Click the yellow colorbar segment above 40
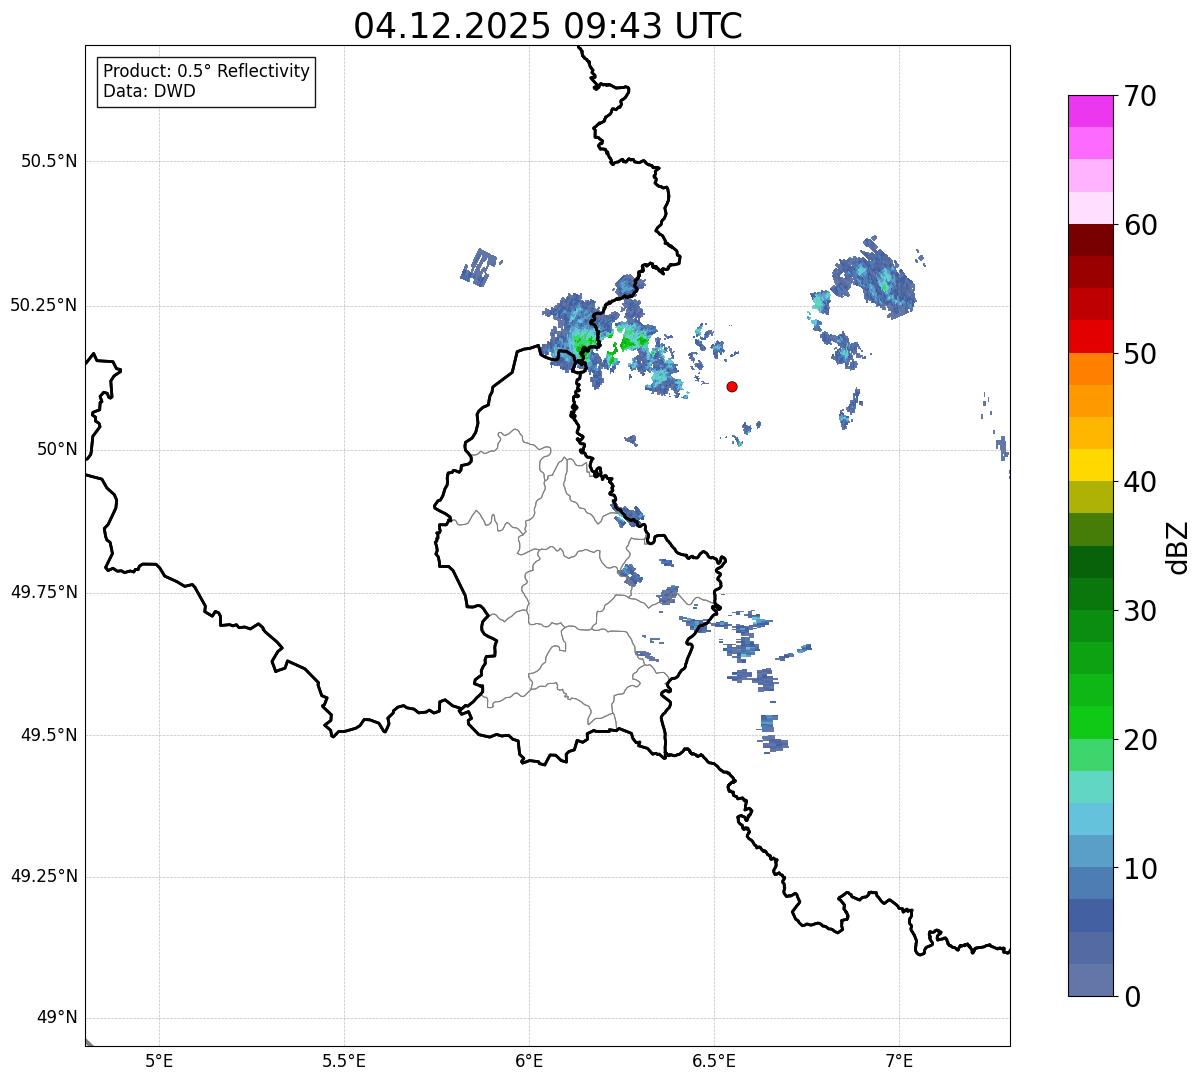The width and height of the screenshot is (1202, 1081). 1090,465
